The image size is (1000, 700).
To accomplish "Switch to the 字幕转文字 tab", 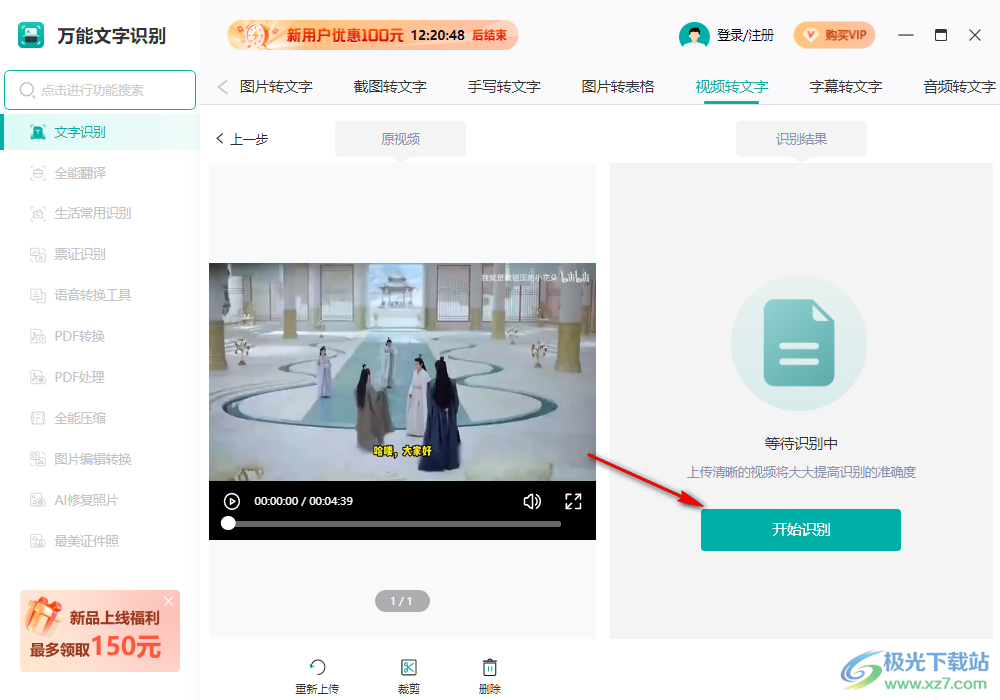I will click(x=846, y=87).
